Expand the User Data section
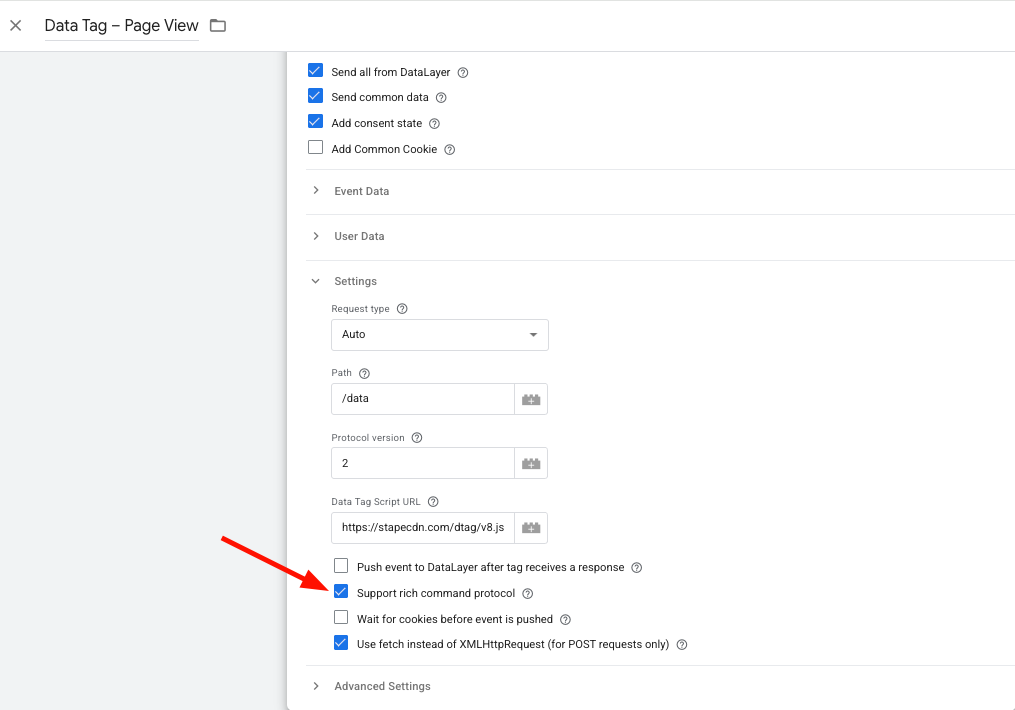This screenshot has height=710, width=1015. point(359,236)
